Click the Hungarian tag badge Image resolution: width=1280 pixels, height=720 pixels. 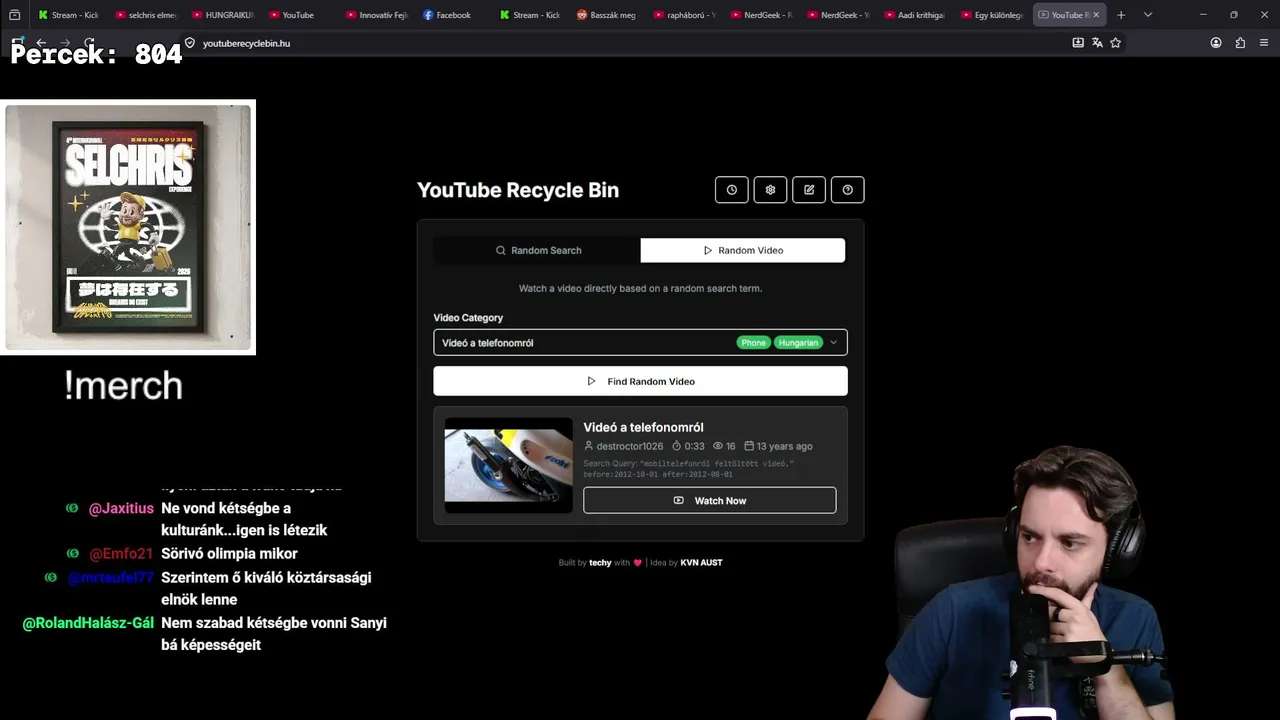click(x=798, y=342)
